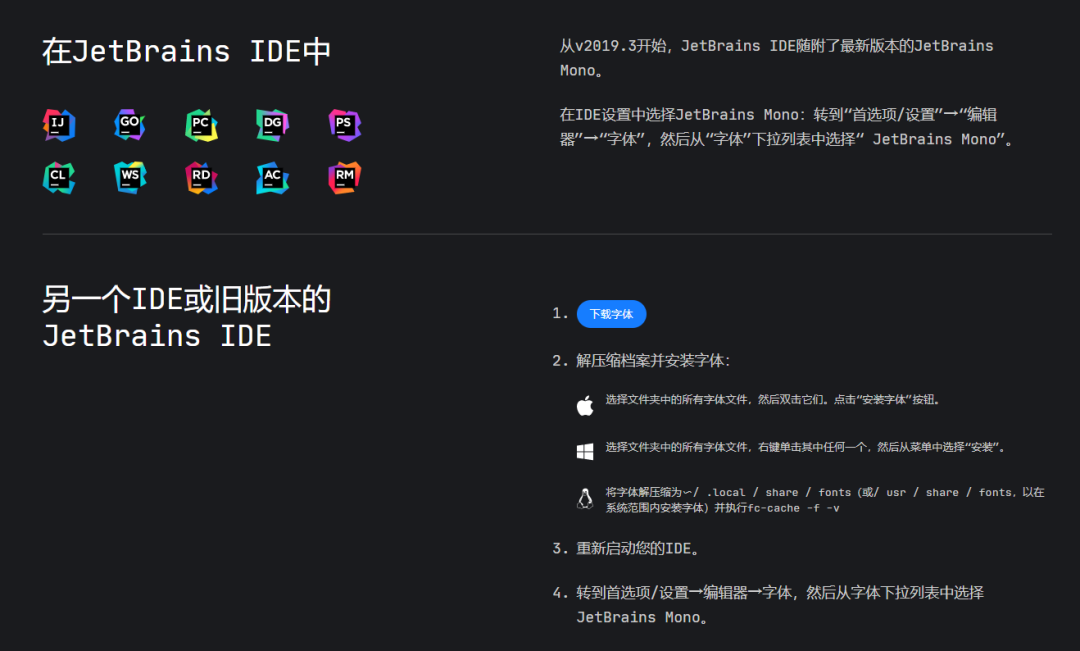Click the Linux penguin icon
Image resolution: width=1080 pixels, height=651 pixels.
click(585, 498)
